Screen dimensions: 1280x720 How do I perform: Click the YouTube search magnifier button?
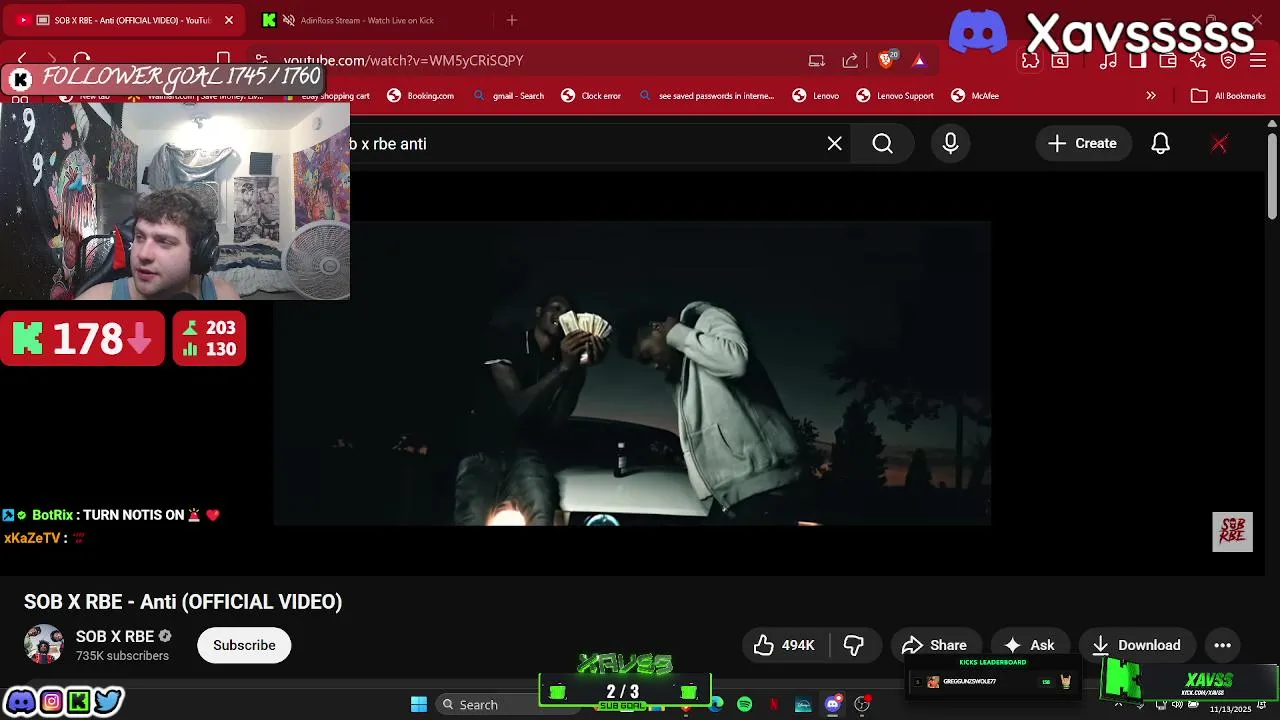tap(882, 144)
